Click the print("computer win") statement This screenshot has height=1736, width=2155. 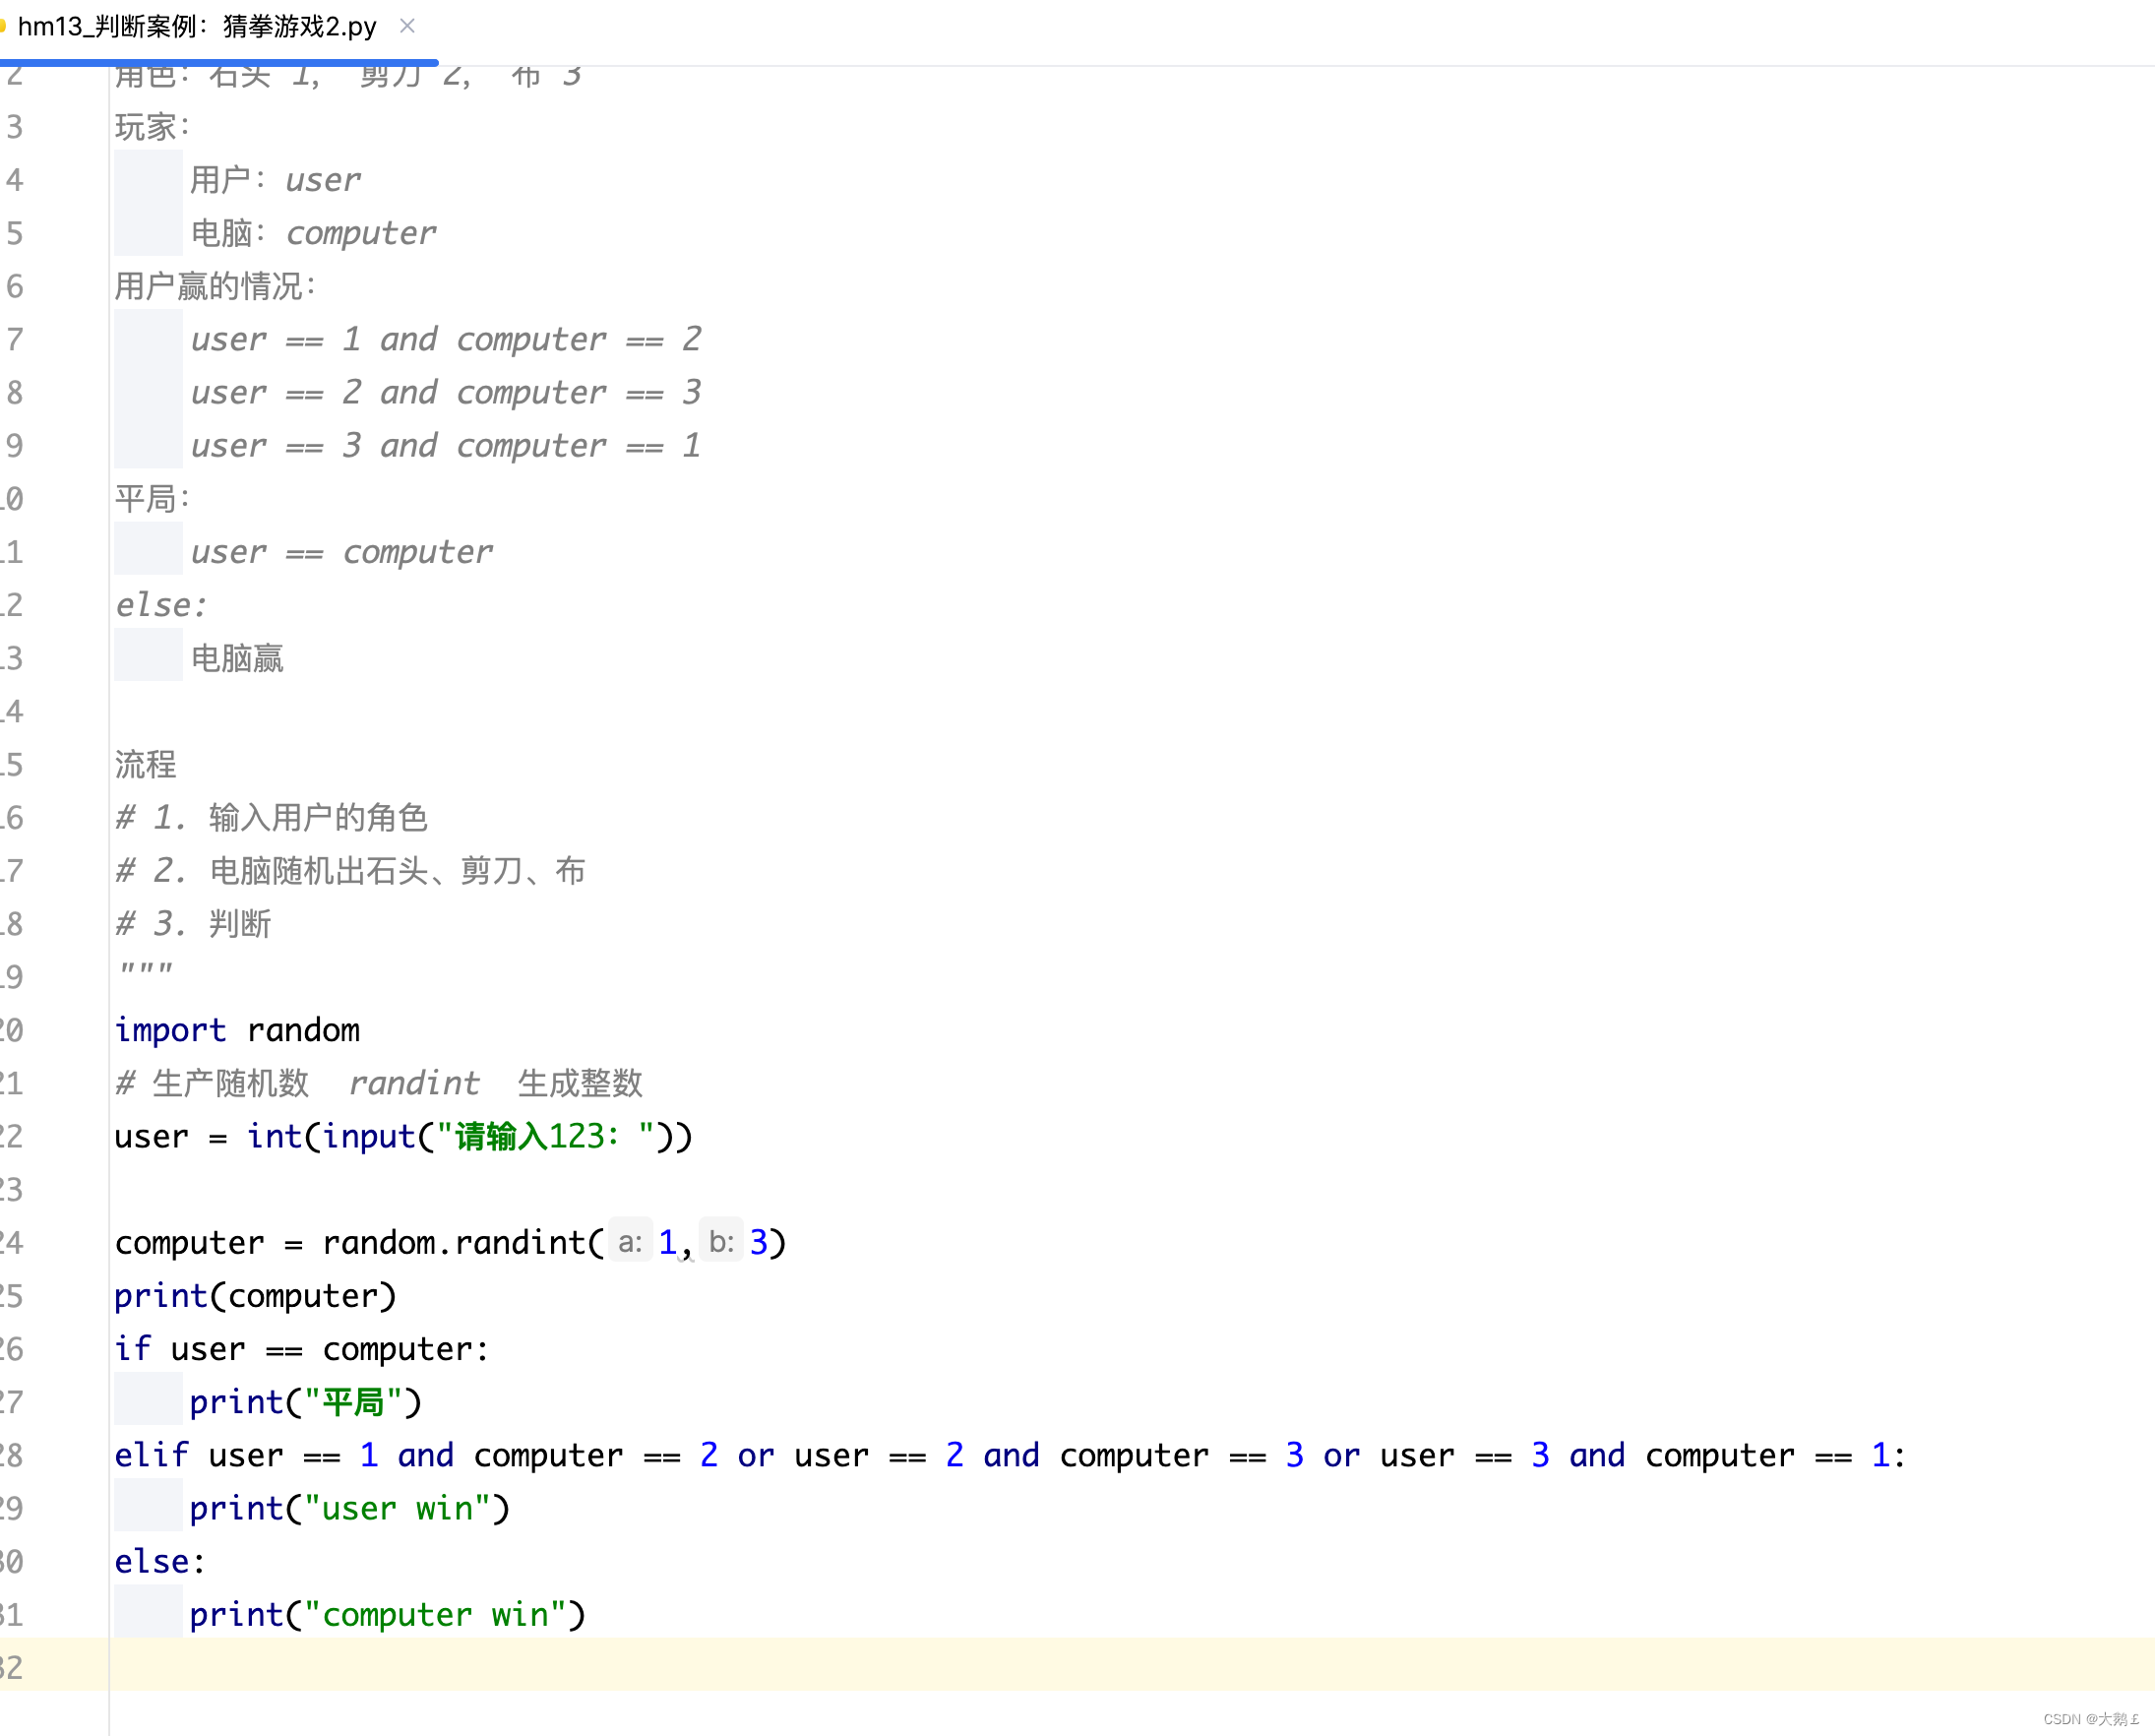pos(388,1614)
